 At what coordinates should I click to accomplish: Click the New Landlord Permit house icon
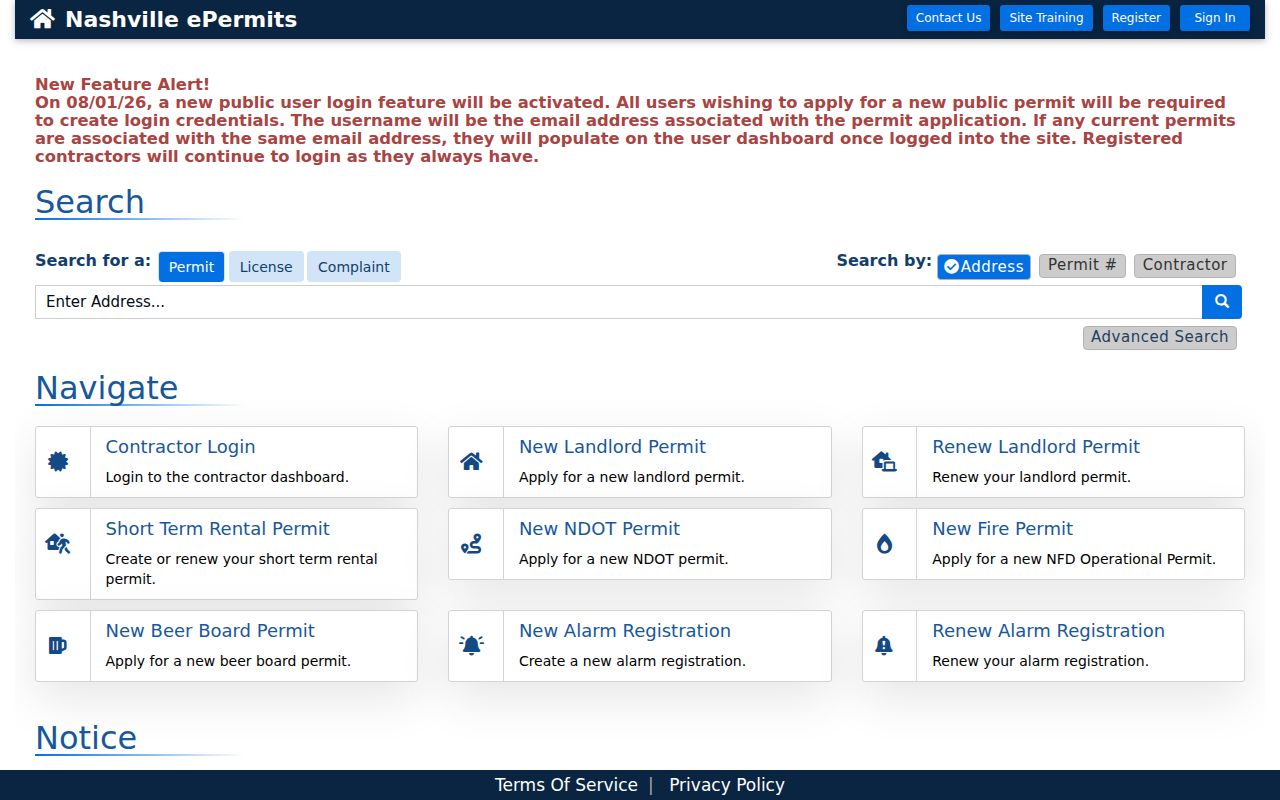[471, 462]
